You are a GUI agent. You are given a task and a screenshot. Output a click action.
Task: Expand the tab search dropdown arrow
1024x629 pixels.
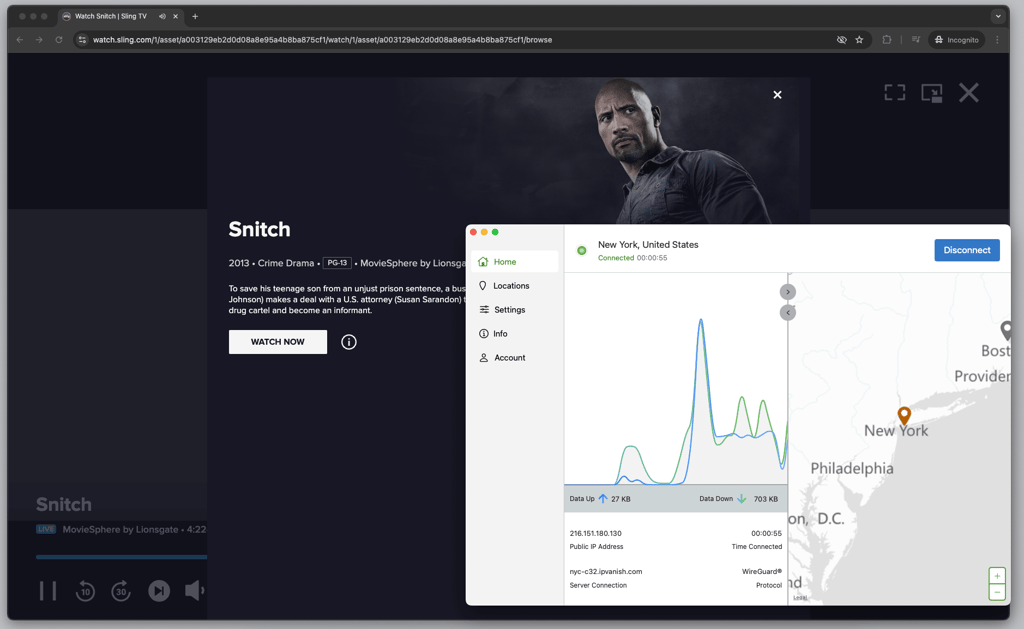pos(998,16)
